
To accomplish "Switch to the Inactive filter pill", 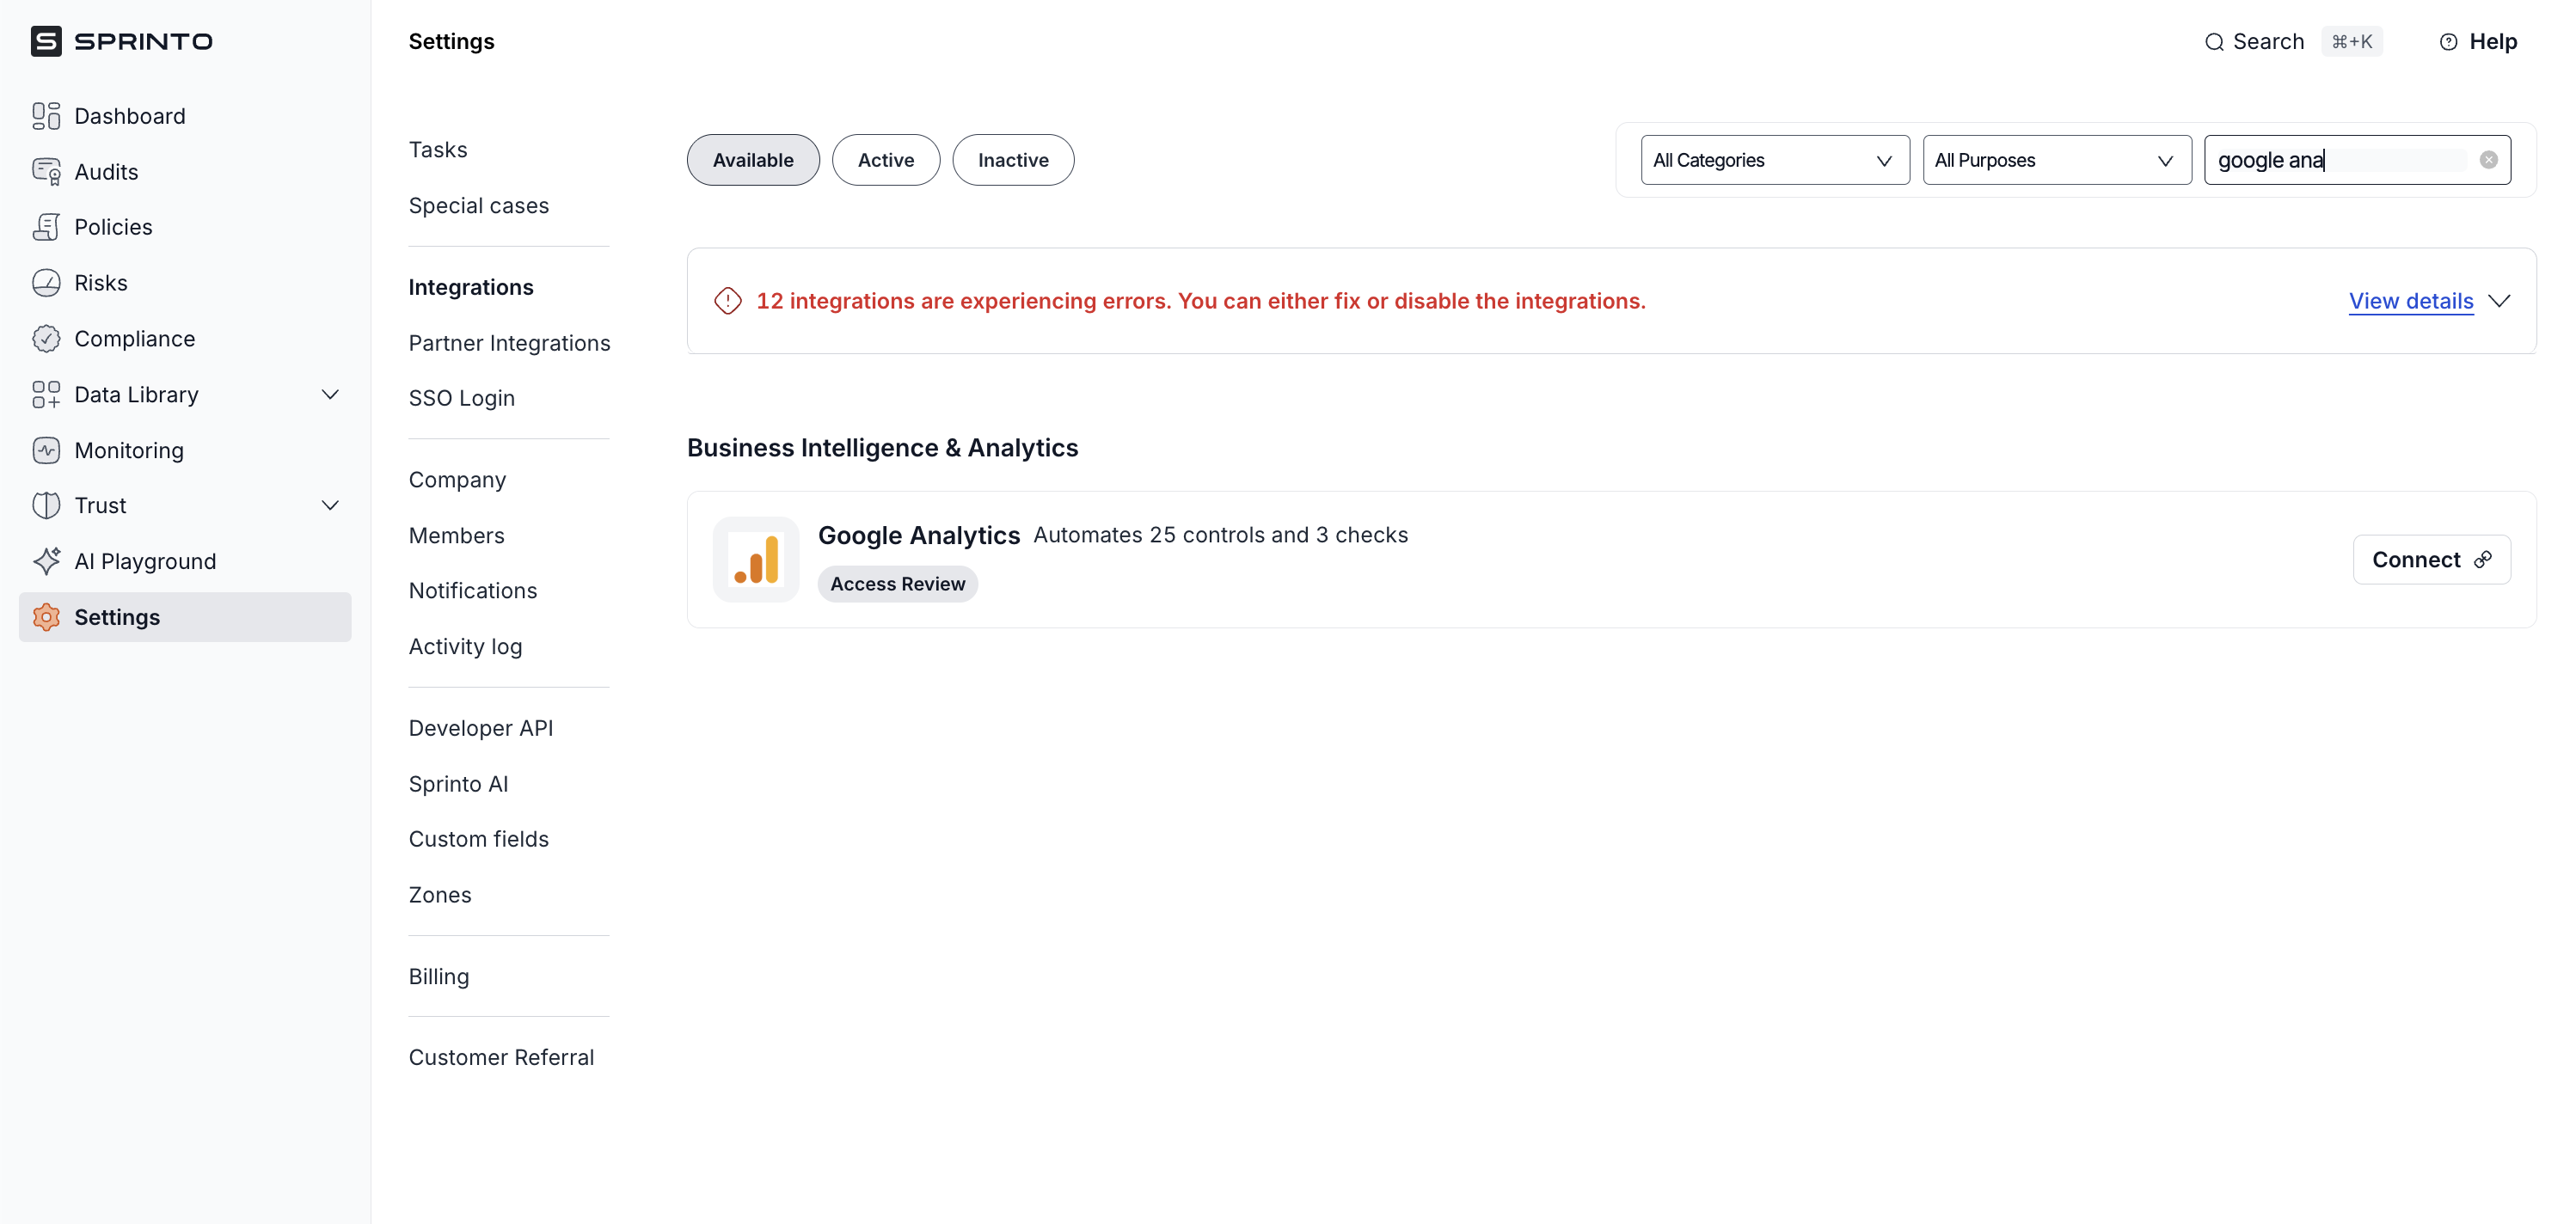I will (x=1012, y=160).
